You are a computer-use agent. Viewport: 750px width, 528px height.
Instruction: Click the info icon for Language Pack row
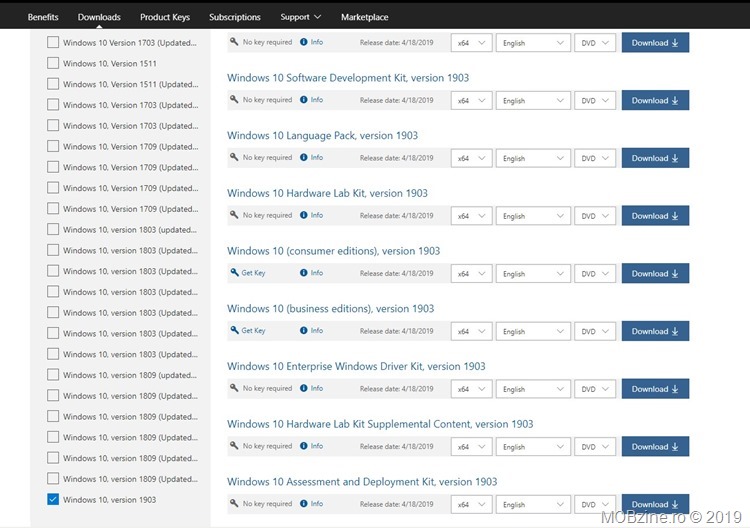coord(304,157)
